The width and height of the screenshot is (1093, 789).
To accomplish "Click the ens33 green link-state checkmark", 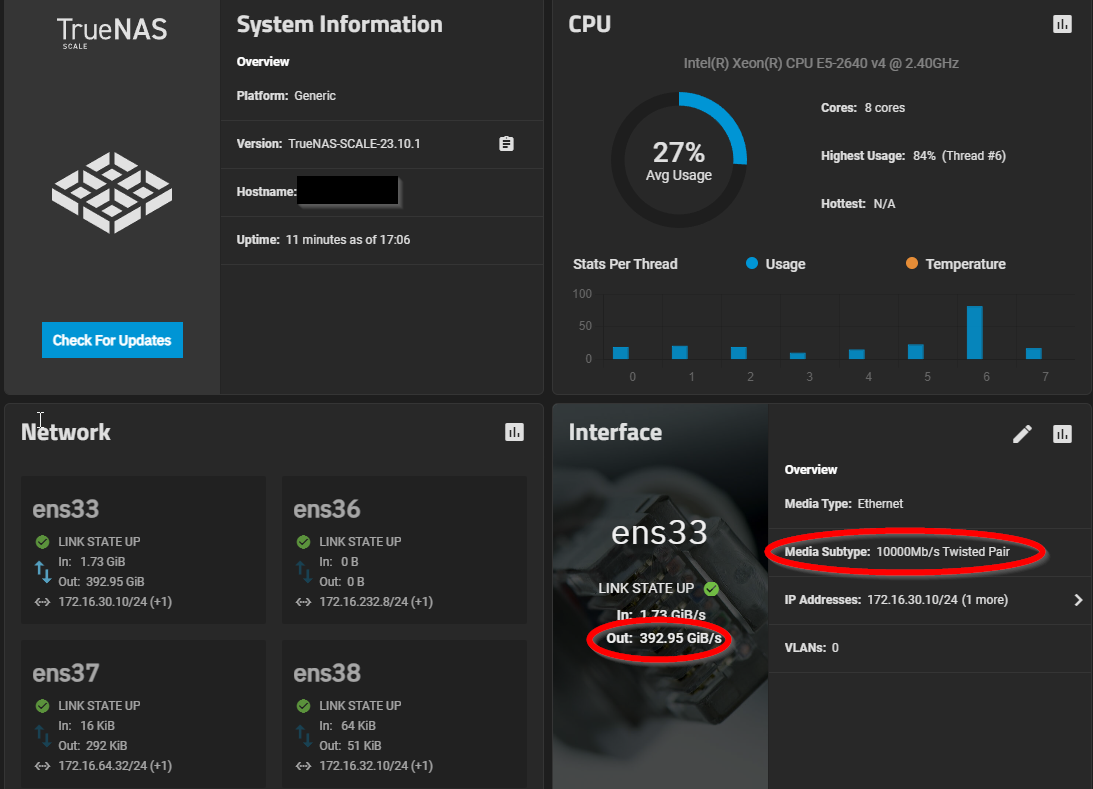I will pos(42,542).
